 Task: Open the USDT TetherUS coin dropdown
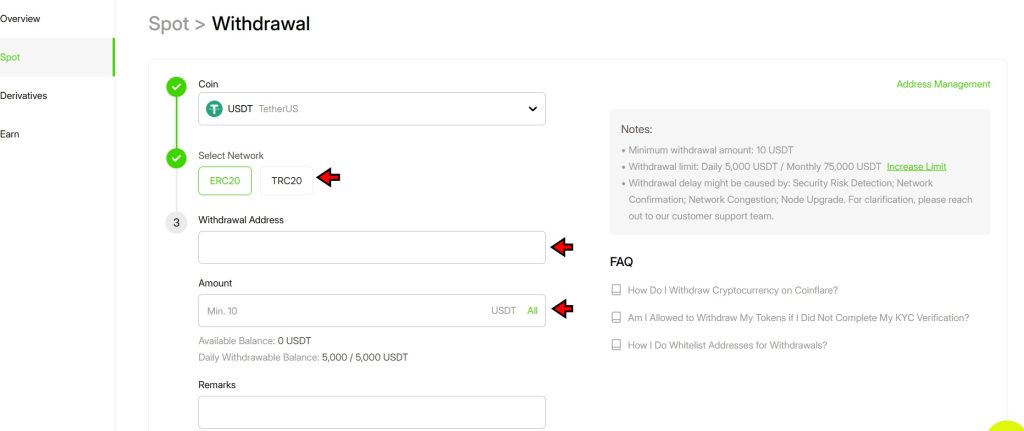click(x=372, y=109)
